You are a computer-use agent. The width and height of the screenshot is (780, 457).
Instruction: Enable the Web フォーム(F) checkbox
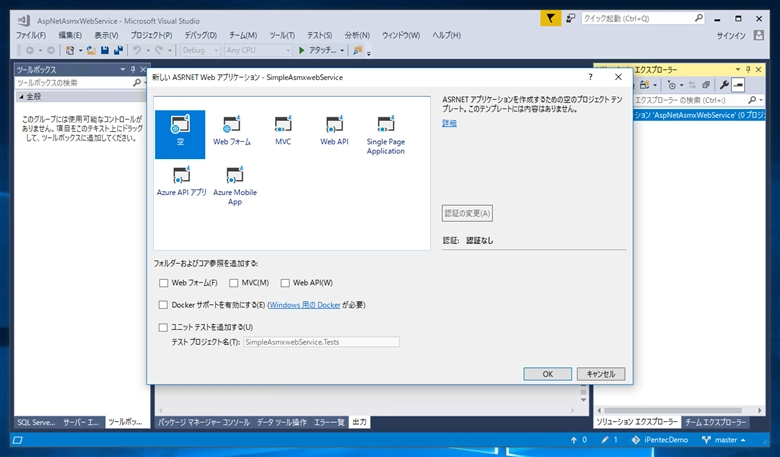coord(163,283)
